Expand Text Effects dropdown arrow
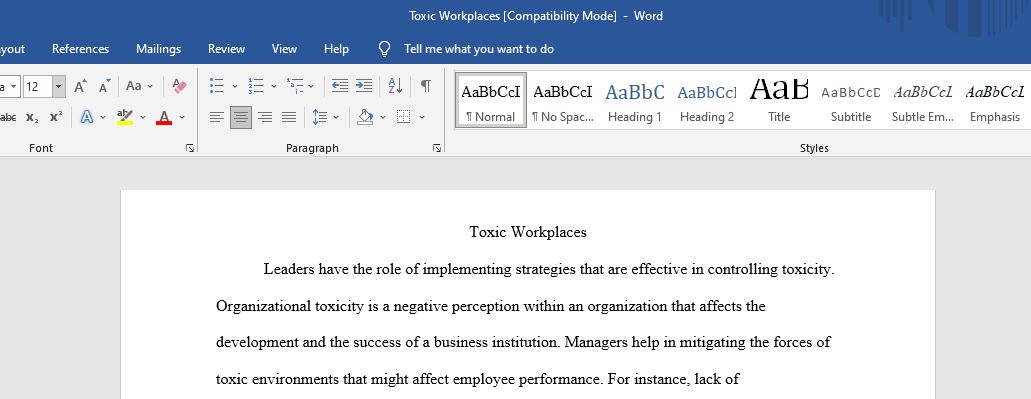Image resolution: width=1031 pixels, height=399 pixels. (103, 118)
